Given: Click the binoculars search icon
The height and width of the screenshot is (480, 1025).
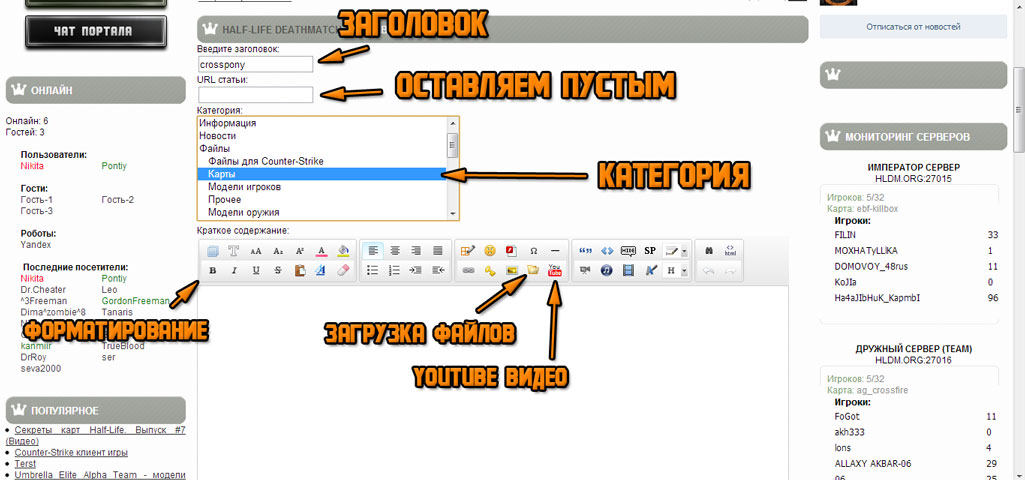Looking at the screenshot, I should (x=710, y=251).
